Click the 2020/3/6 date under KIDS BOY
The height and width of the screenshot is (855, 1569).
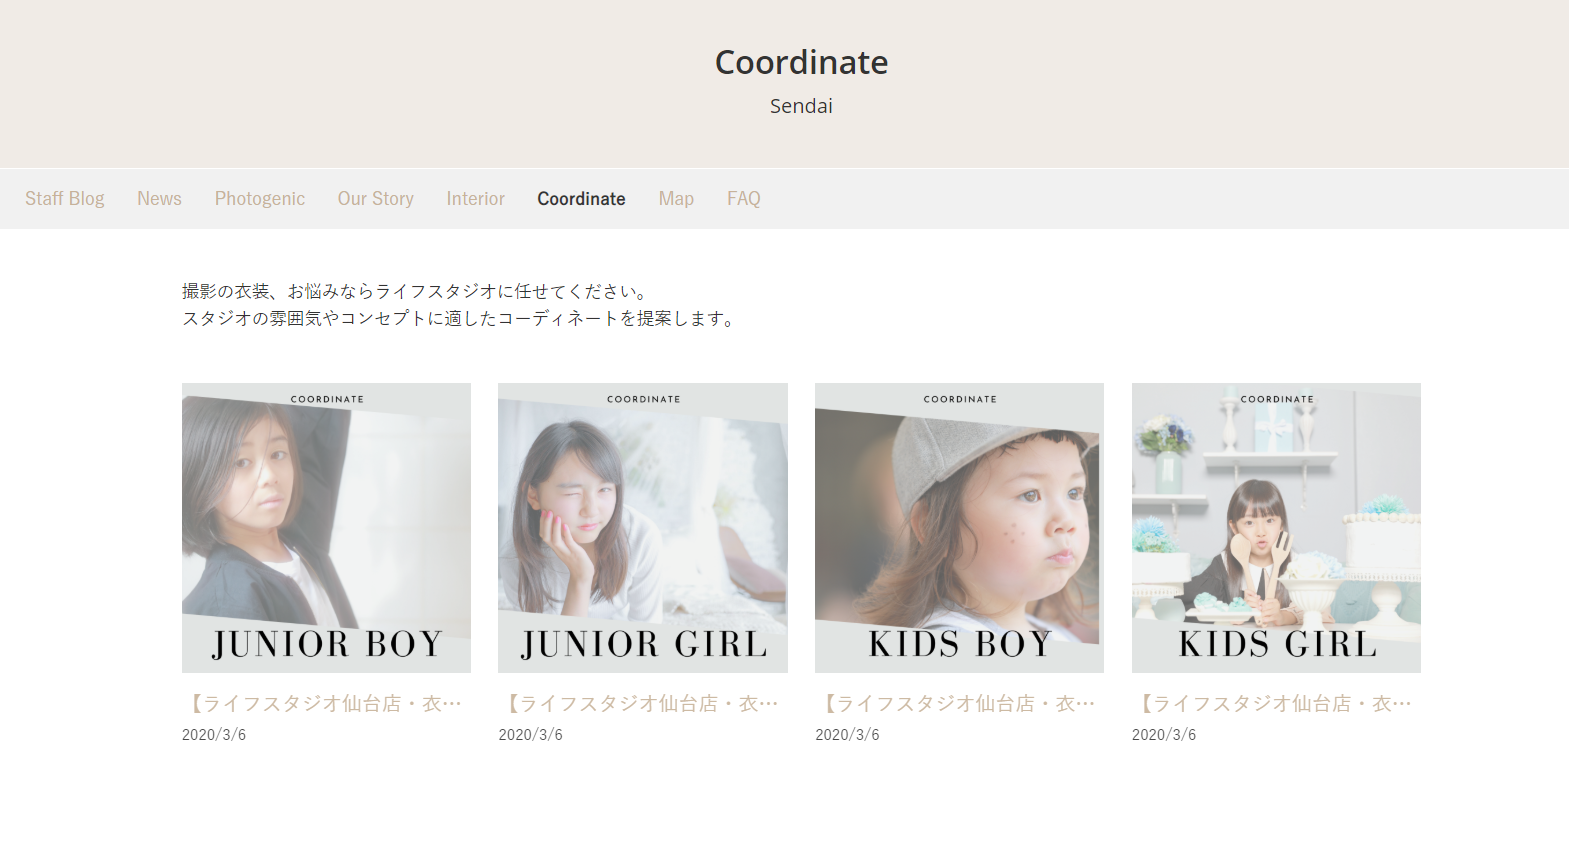847,735
